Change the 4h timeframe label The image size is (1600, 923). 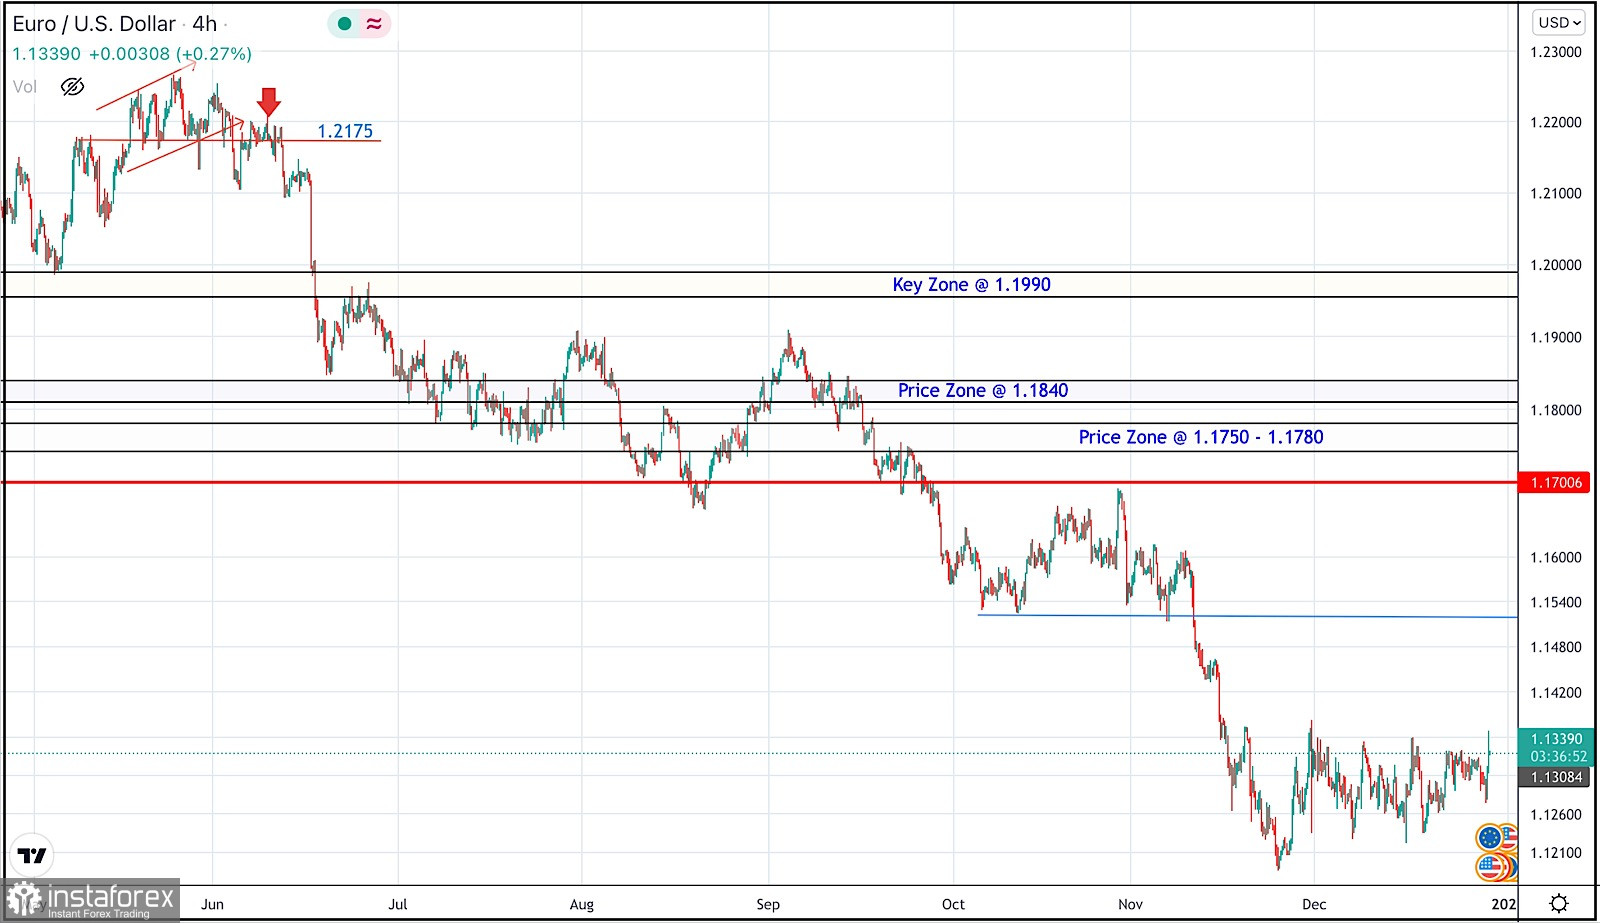coord(204,24)
